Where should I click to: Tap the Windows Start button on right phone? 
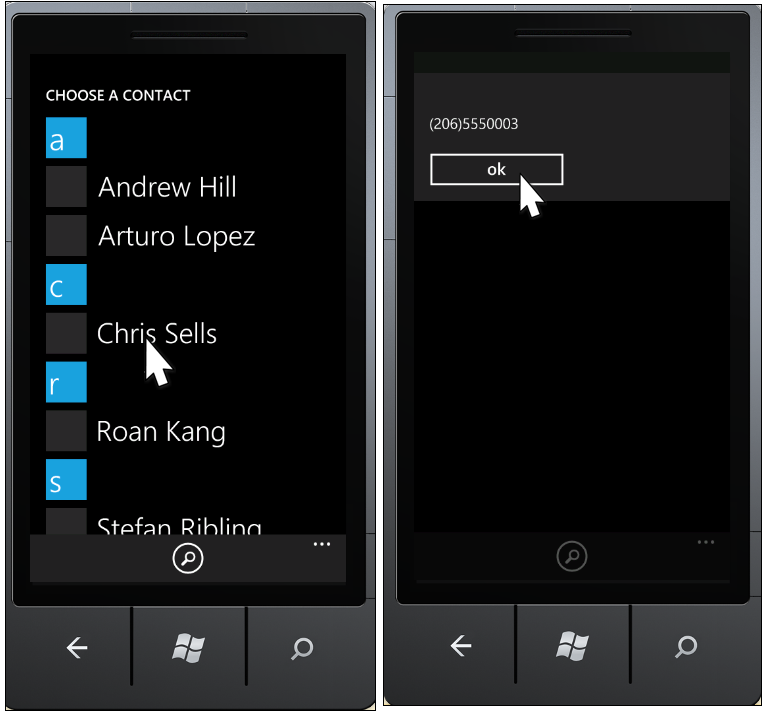tap(573, 646)
